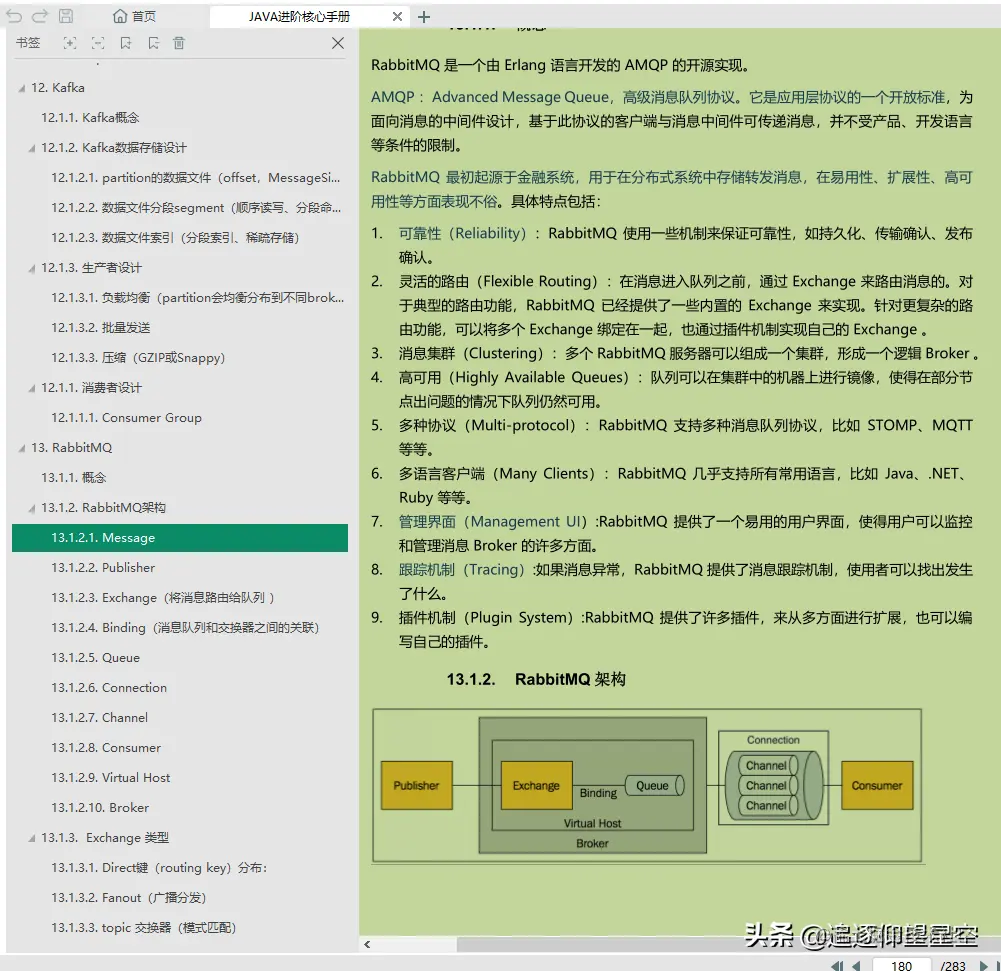Open bookmark 12.1.3.3. 压缩 (GZIP或Snappy)
Image resolution: width=1001 pixels, height=971 pixels.
point(138,358)
